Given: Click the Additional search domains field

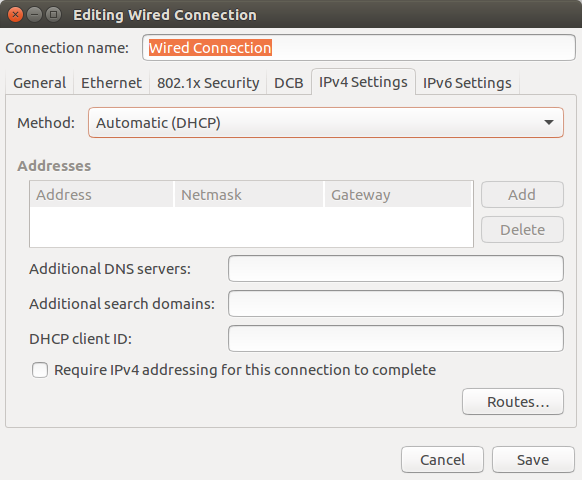Looking at the screenshot, I should tap(396, 304).
